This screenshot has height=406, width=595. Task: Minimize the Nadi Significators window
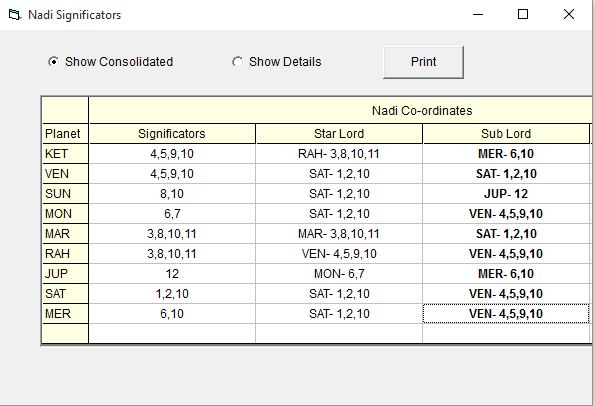coord(478,14)
